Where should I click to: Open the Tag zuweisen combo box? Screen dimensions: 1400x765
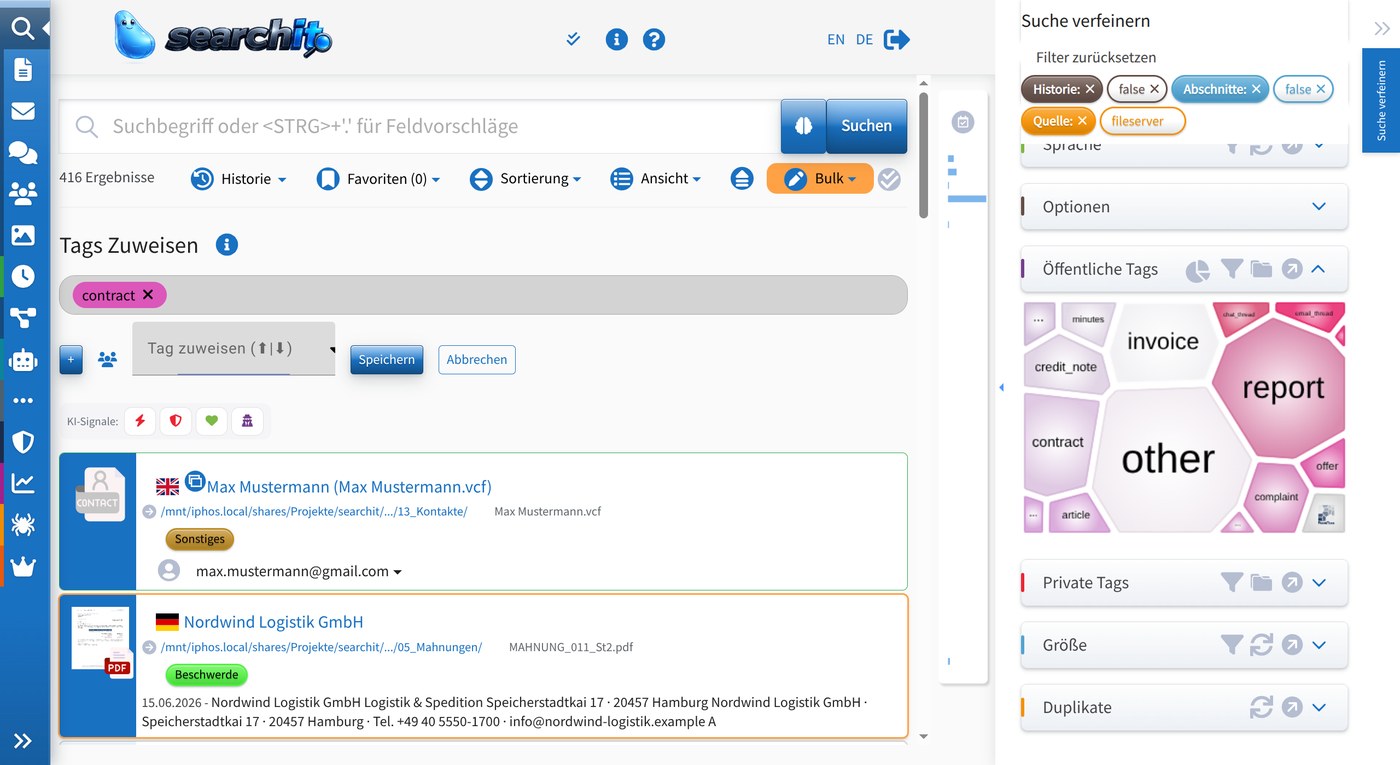click(233, 348)
